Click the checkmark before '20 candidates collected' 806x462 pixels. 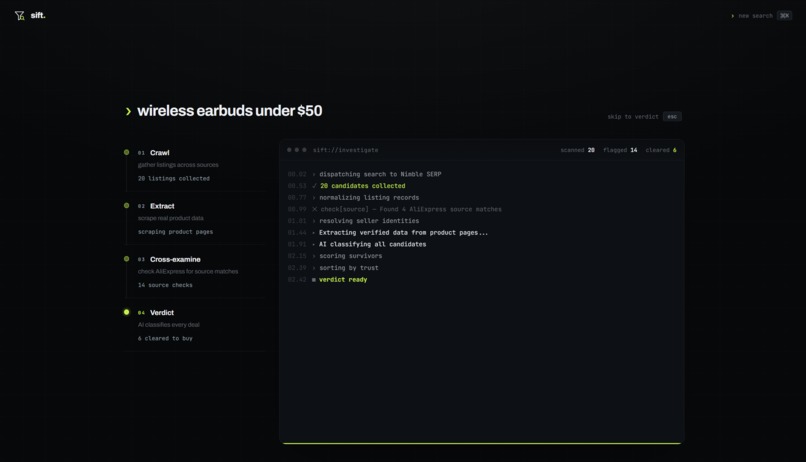pyautogui.click(x=315, y=186)
